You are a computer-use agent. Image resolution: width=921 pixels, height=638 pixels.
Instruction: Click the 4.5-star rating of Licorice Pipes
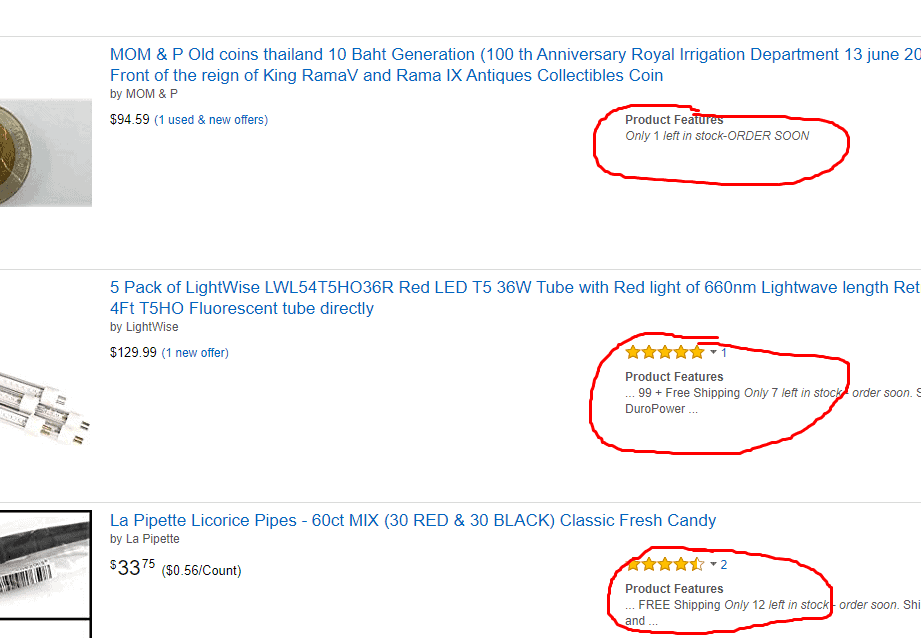[665, 565]
